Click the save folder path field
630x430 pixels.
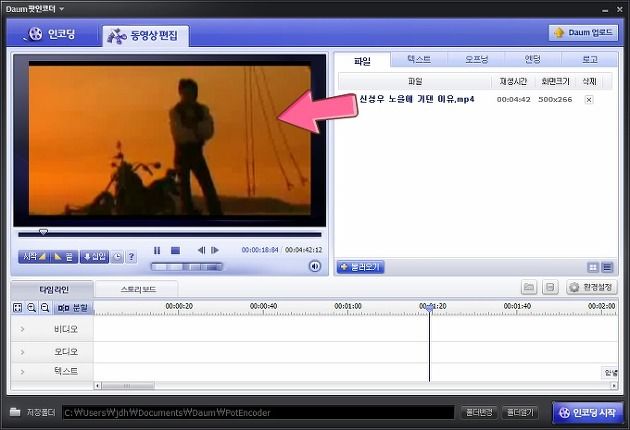coord(258,412)
